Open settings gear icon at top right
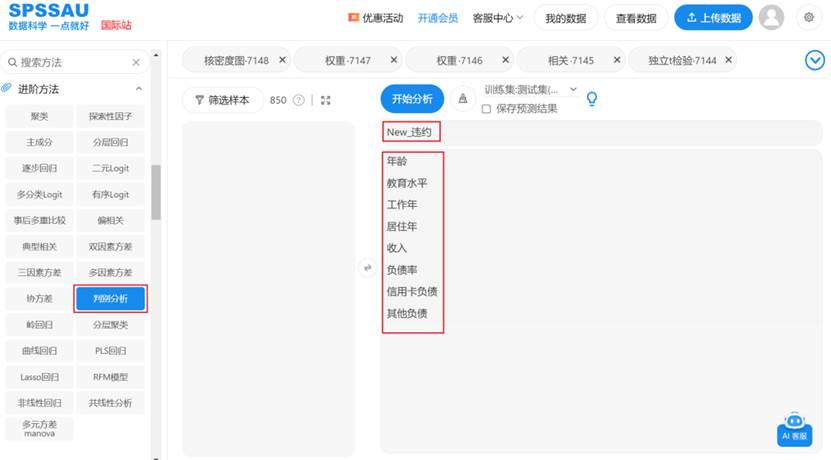The height and width of the screenshot is (460, 831). [809, 17]
